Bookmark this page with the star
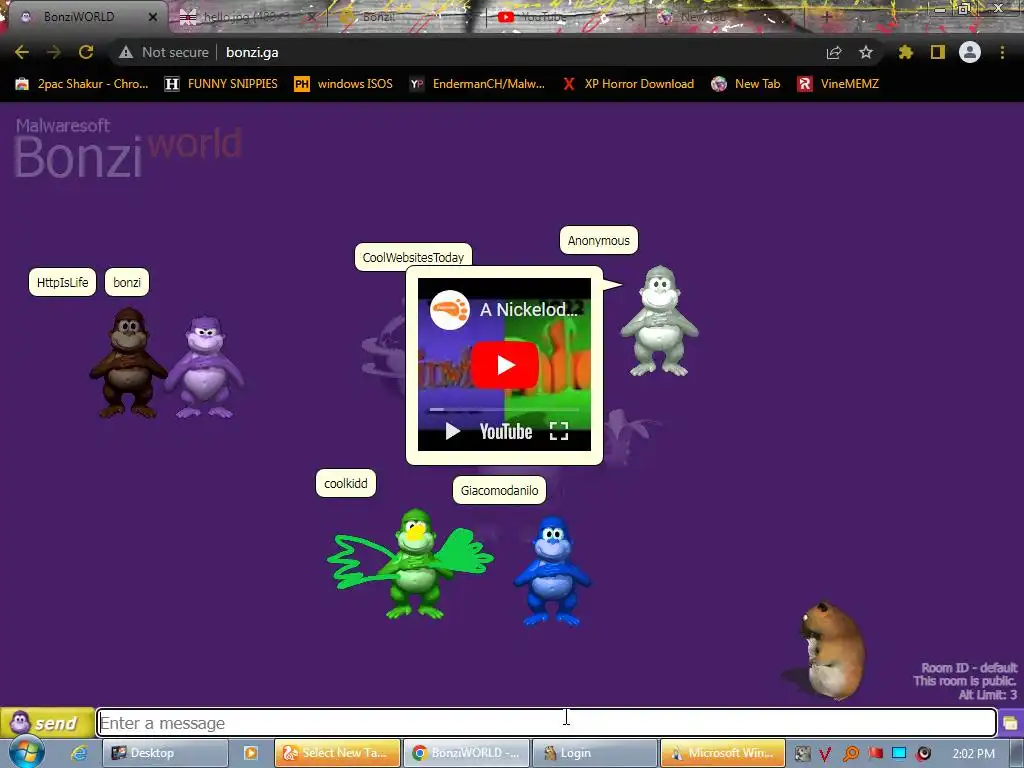 coord(866,52)
